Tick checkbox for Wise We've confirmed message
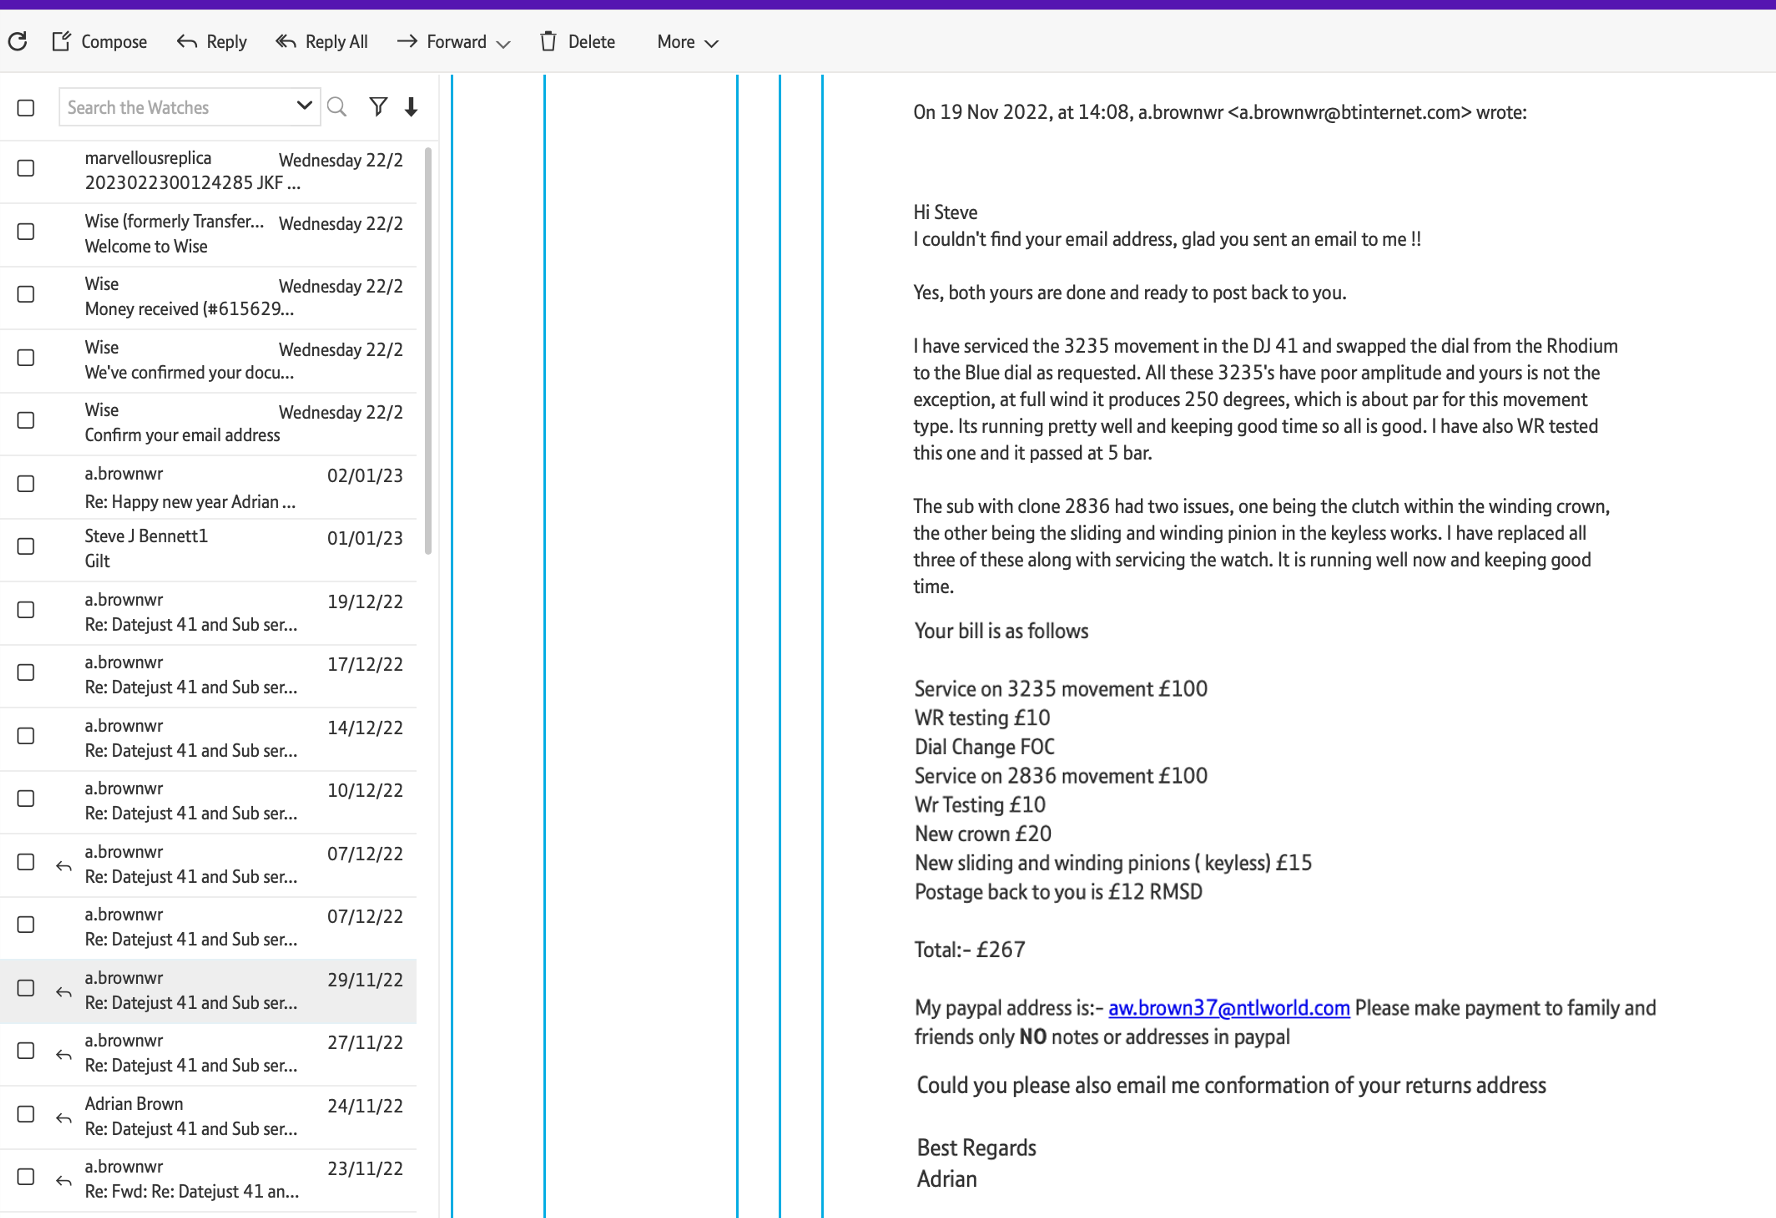The width and height of the screenshot is (1776, 1218). (x=26, y=357)
